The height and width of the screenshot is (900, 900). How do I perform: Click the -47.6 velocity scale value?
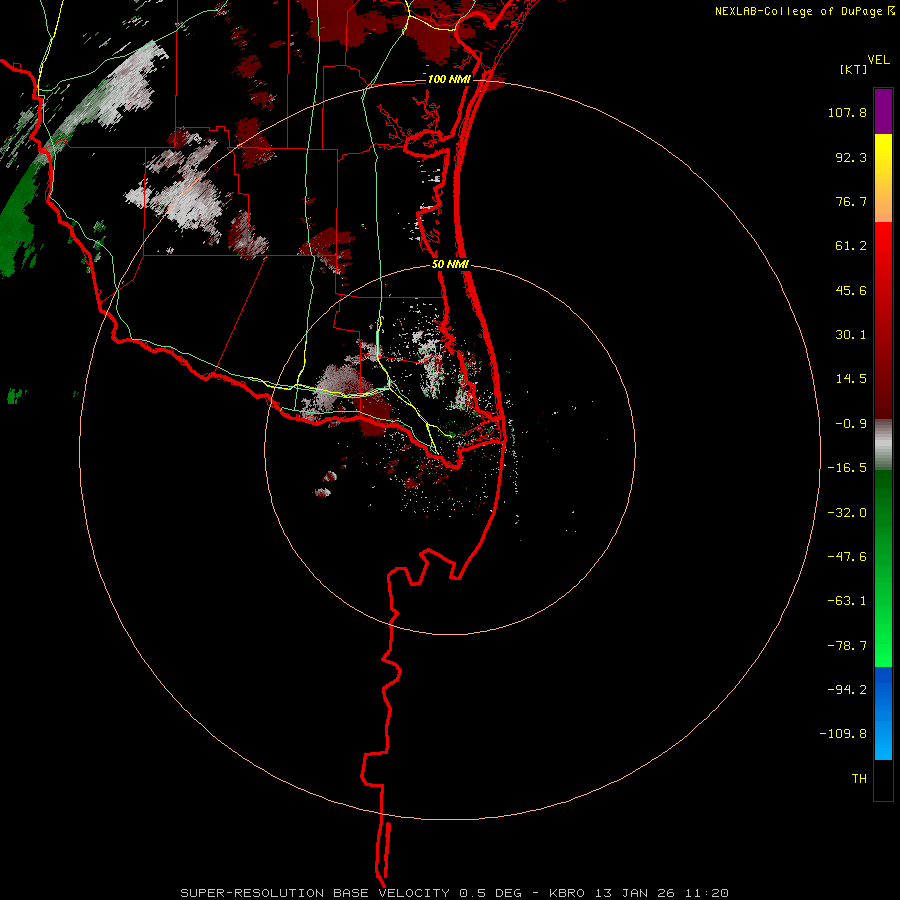(x=847, y=557)
